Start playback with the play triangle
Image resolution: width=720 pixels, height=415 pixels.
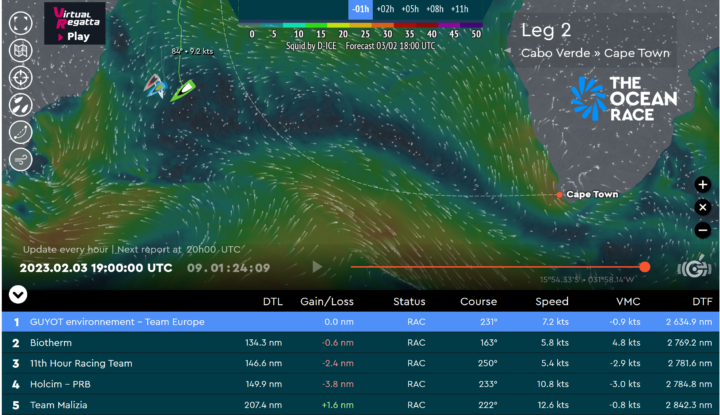317,267
